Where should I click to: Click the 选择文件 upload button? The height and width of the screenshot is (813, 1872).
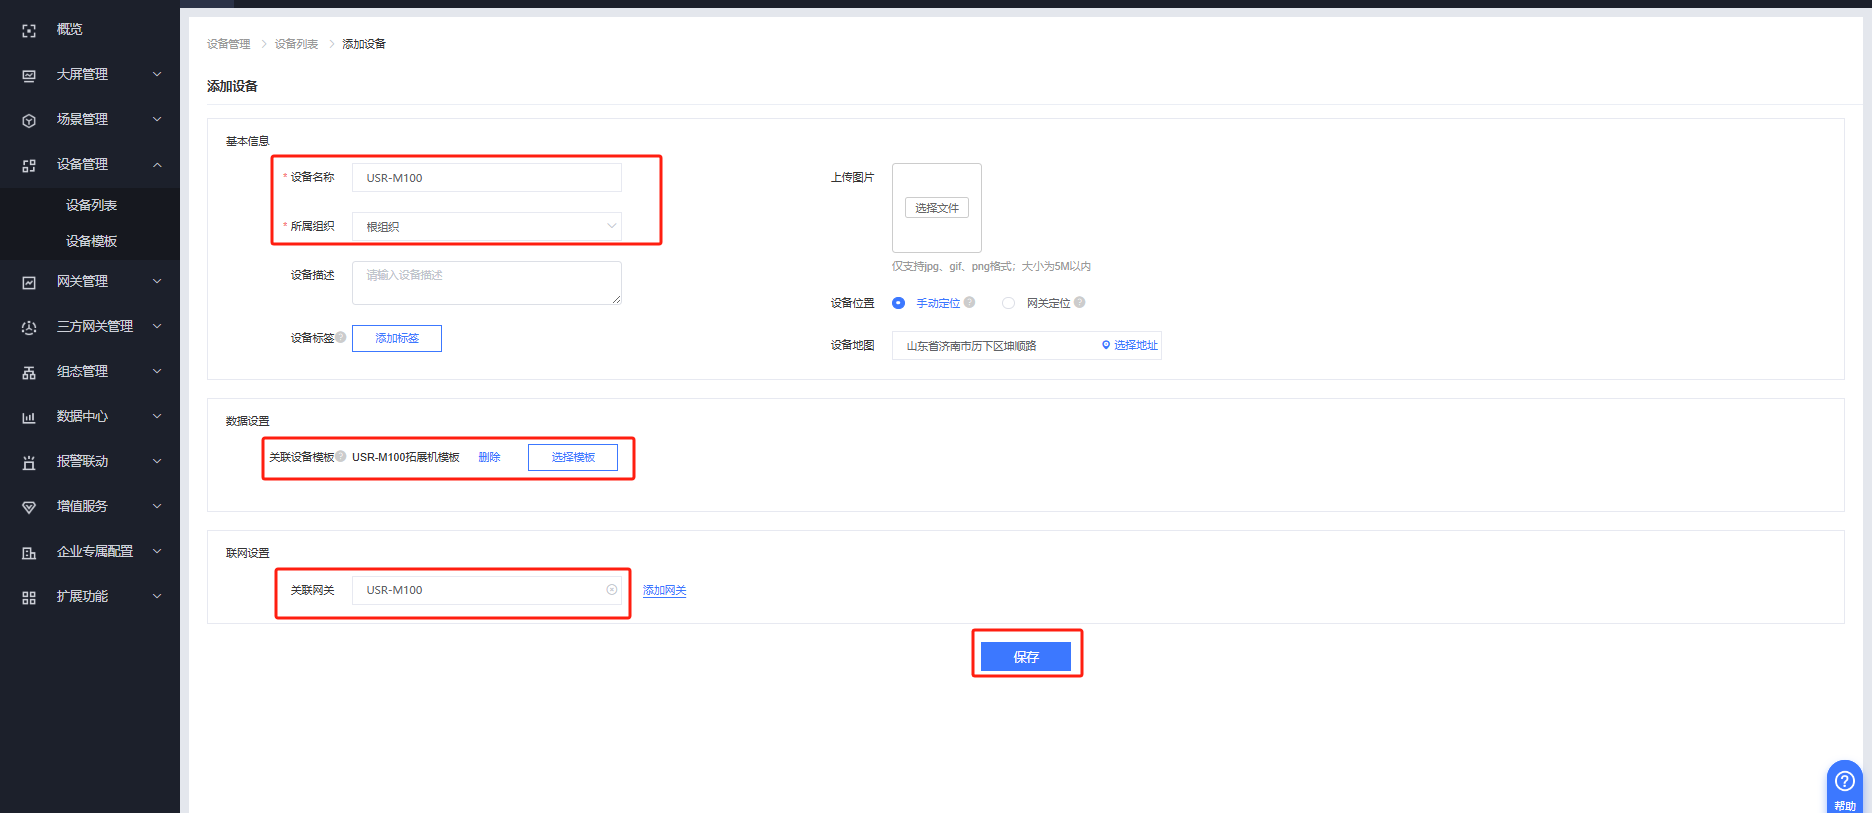[937, 208]
